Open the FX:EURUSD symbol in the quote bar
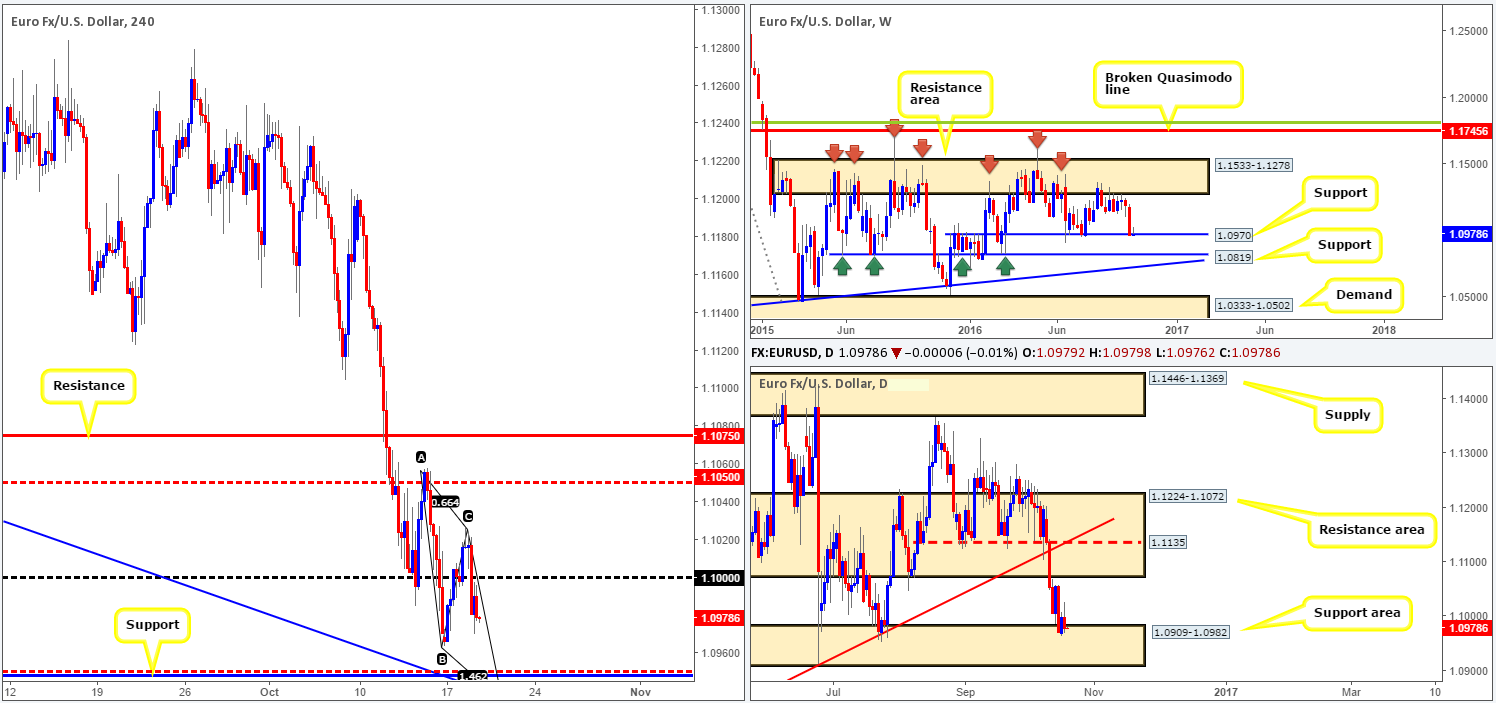This screenshot has width=1496, height=703. pyautogui.click(x=785, y=352)
